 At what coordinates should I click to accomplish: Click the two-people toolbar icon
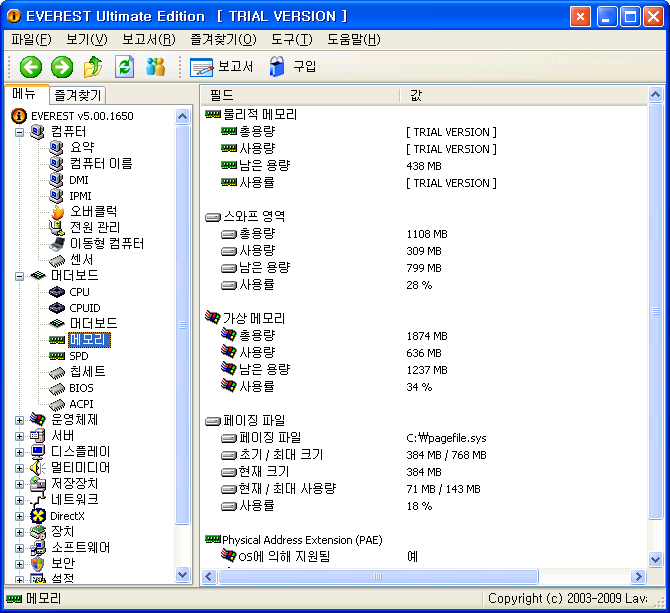[x=156, y=67]
